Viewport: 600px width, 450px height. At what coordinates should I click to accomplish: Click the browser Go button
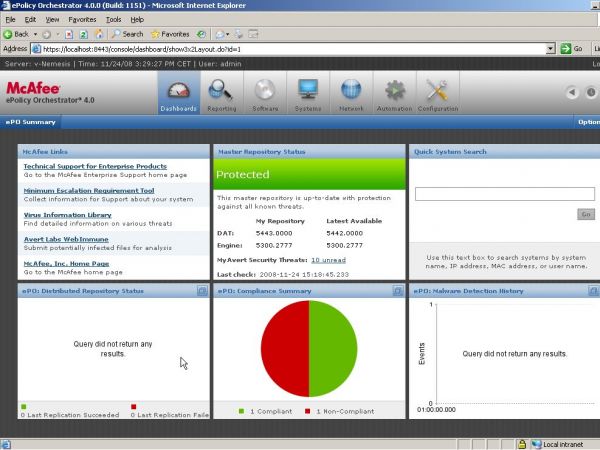572,49
